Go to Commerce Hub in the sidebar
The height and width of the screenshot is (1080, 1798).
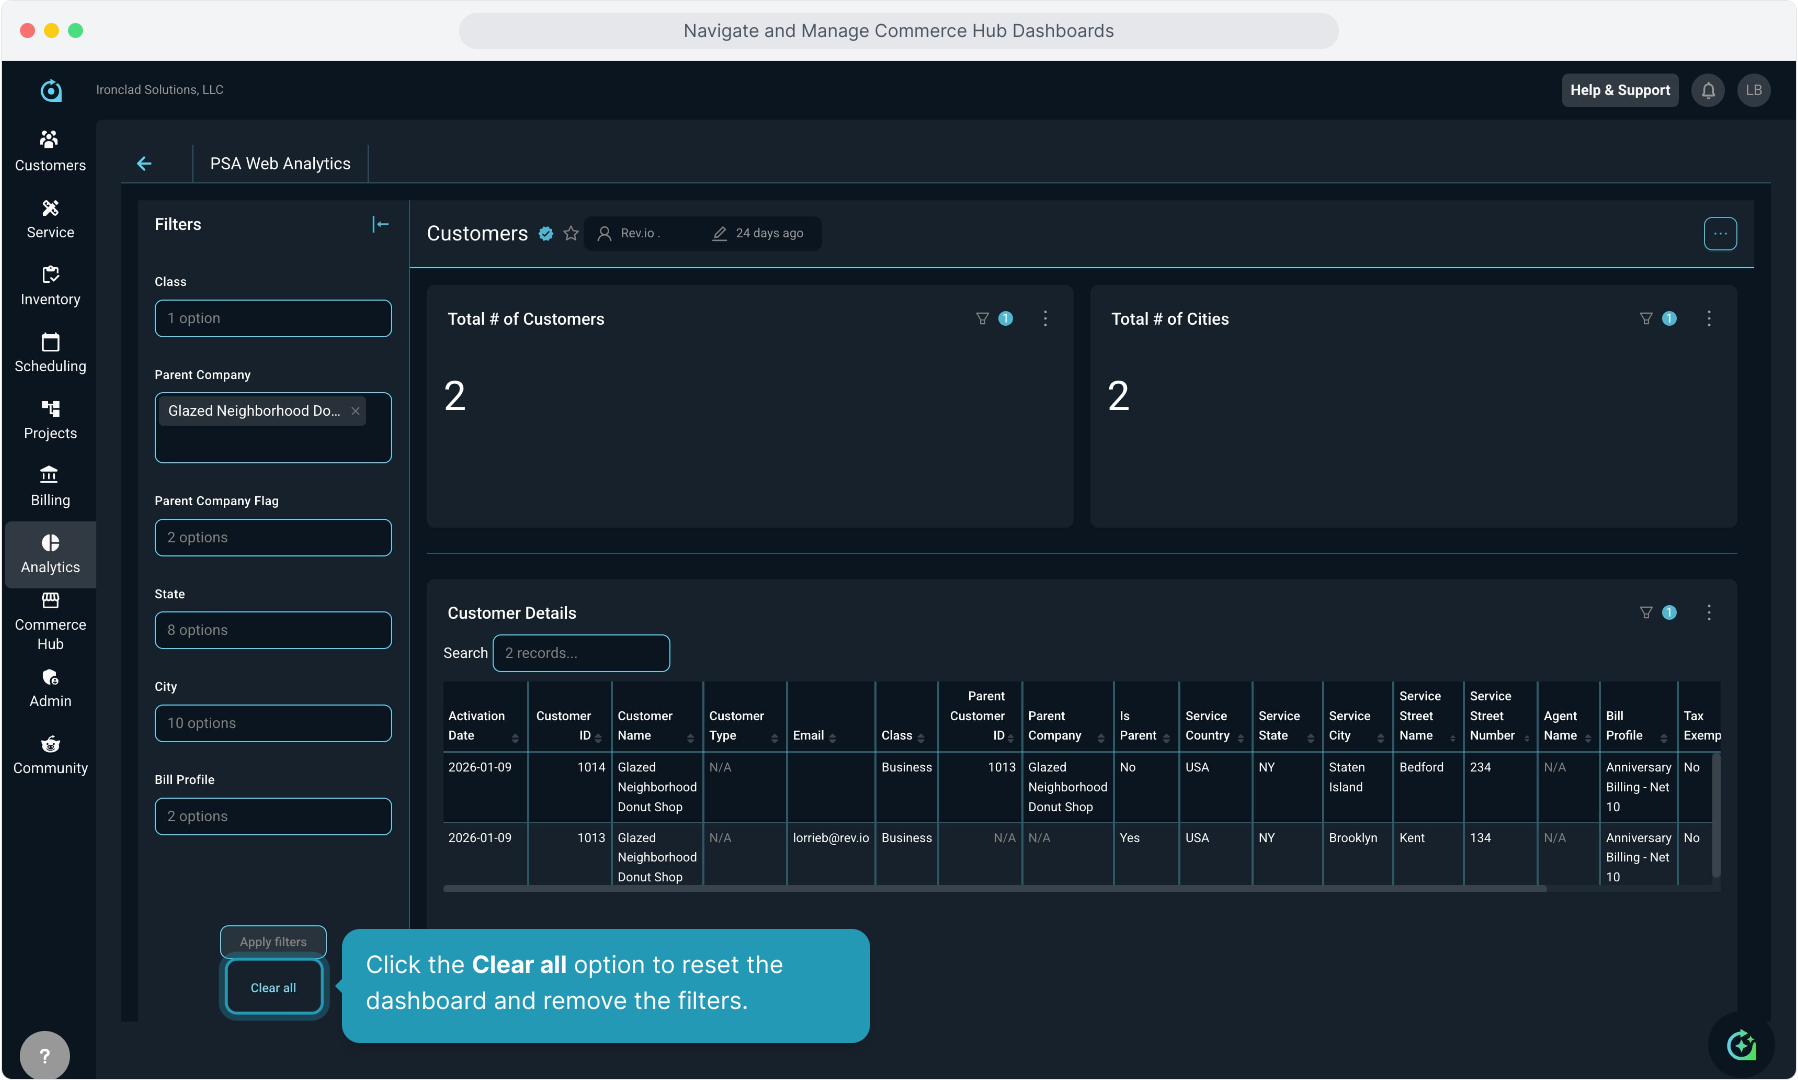pos(50,622)
